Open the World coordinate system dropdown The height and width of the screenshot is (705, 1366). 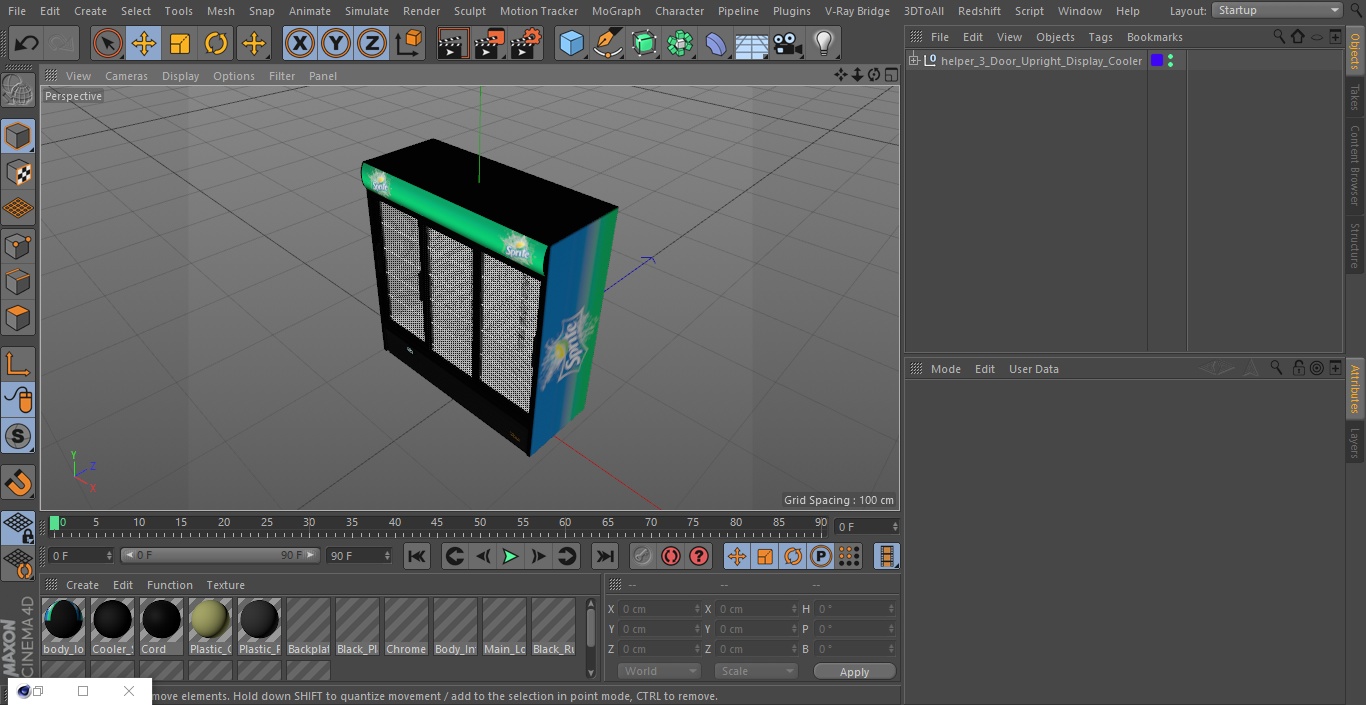pyautogui.click(x=659, y=671)
